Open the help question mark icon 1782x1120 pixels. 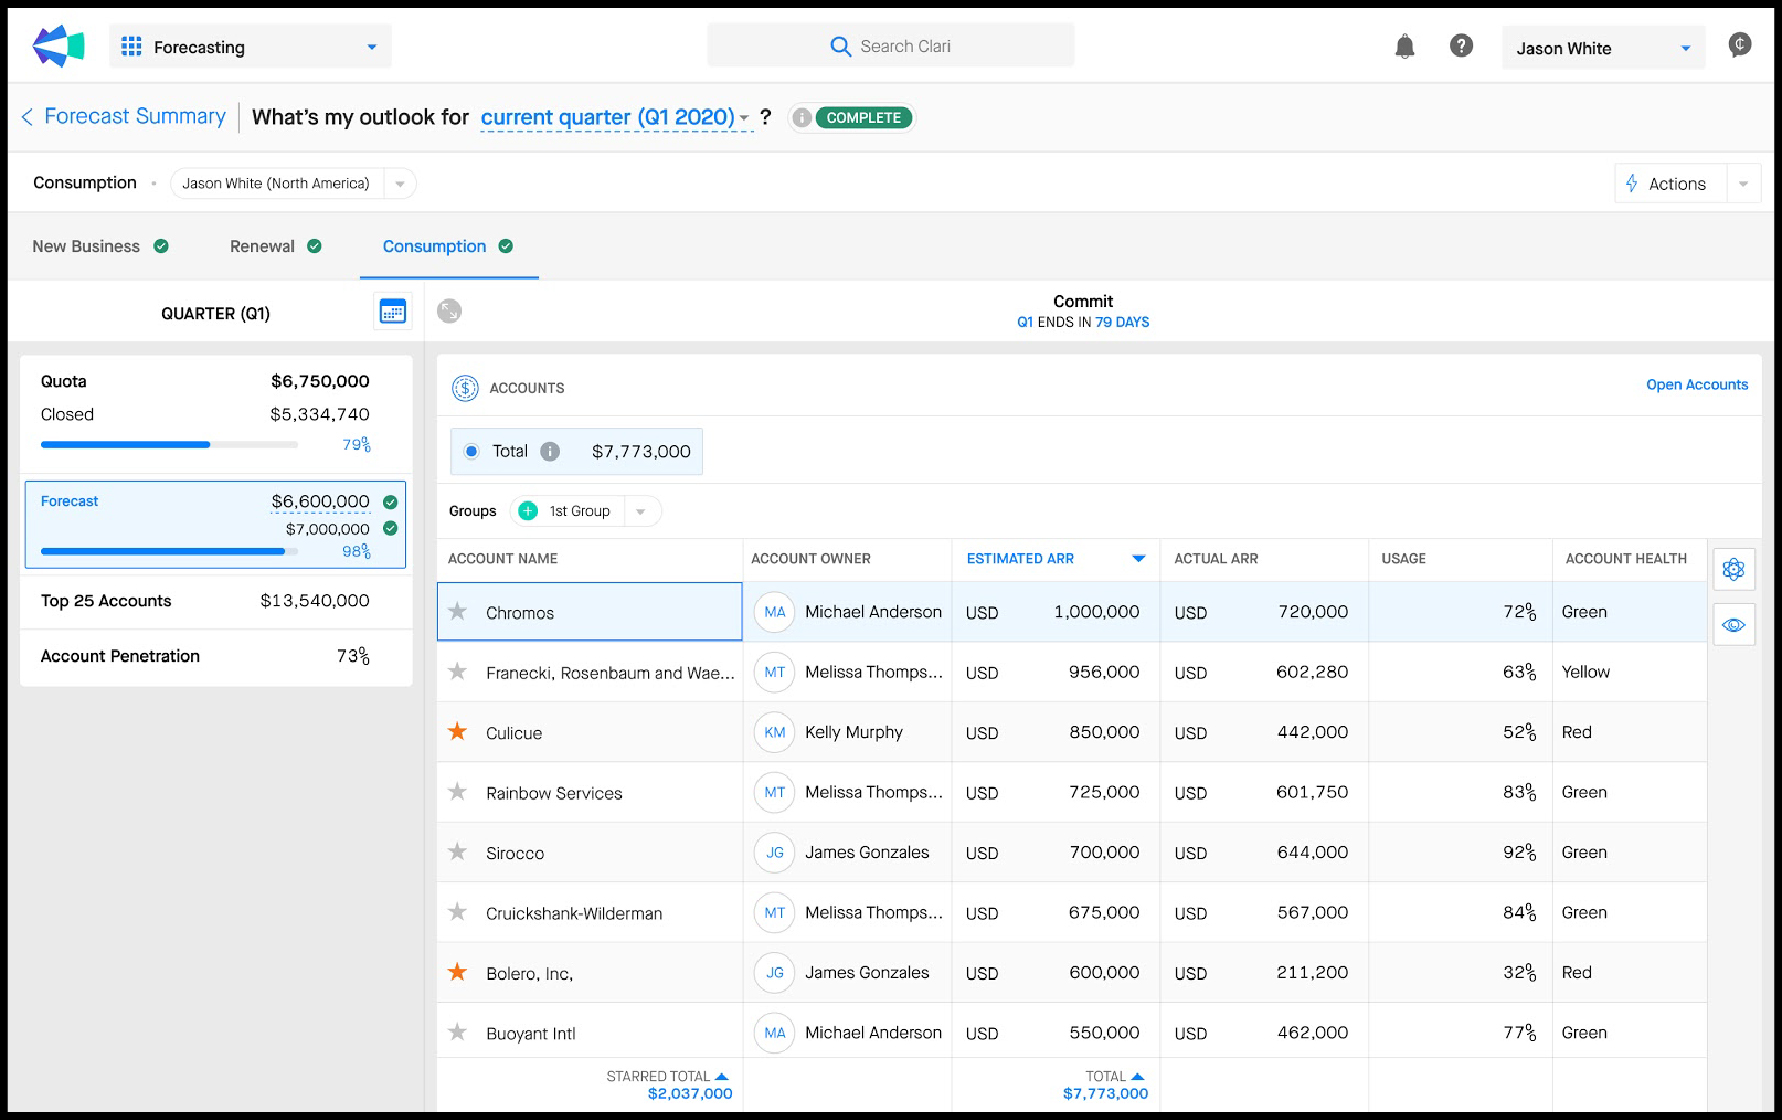(x=1461, y=46)
